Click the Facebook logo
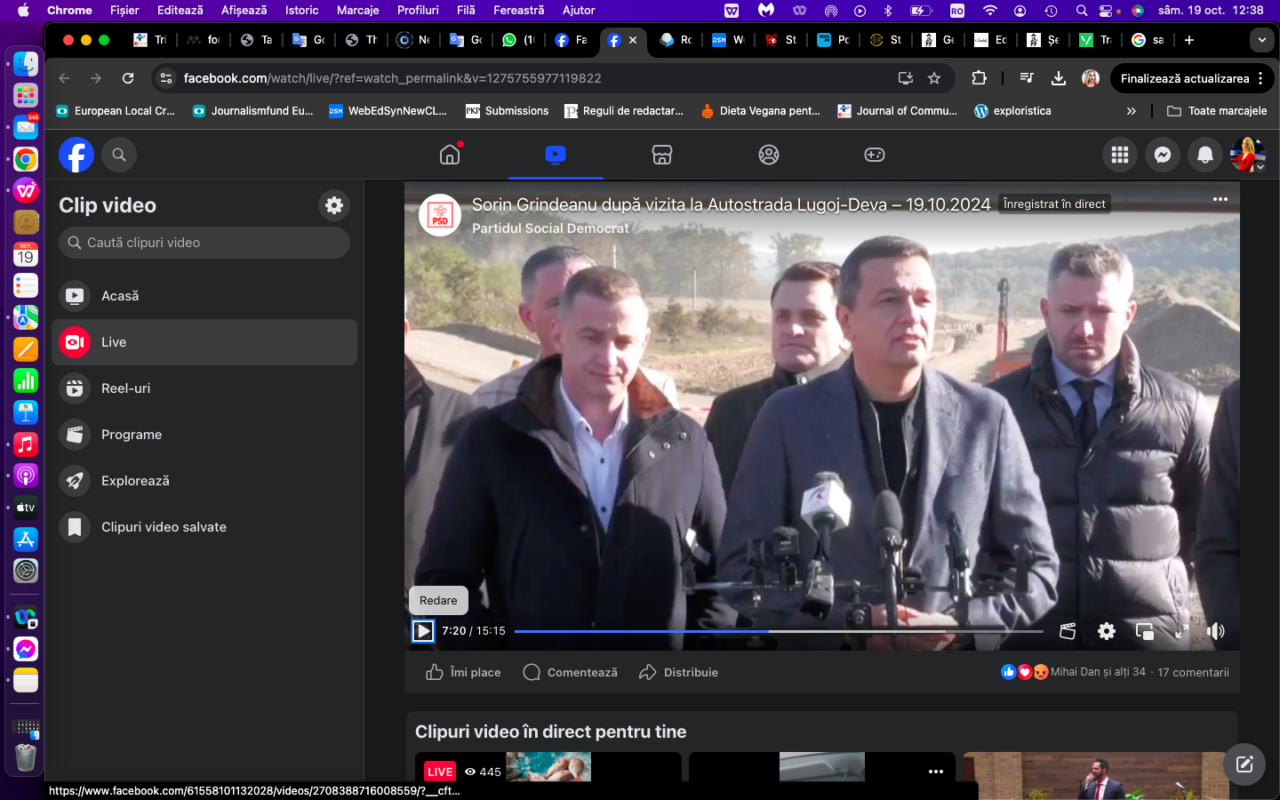 coord(76,155)
